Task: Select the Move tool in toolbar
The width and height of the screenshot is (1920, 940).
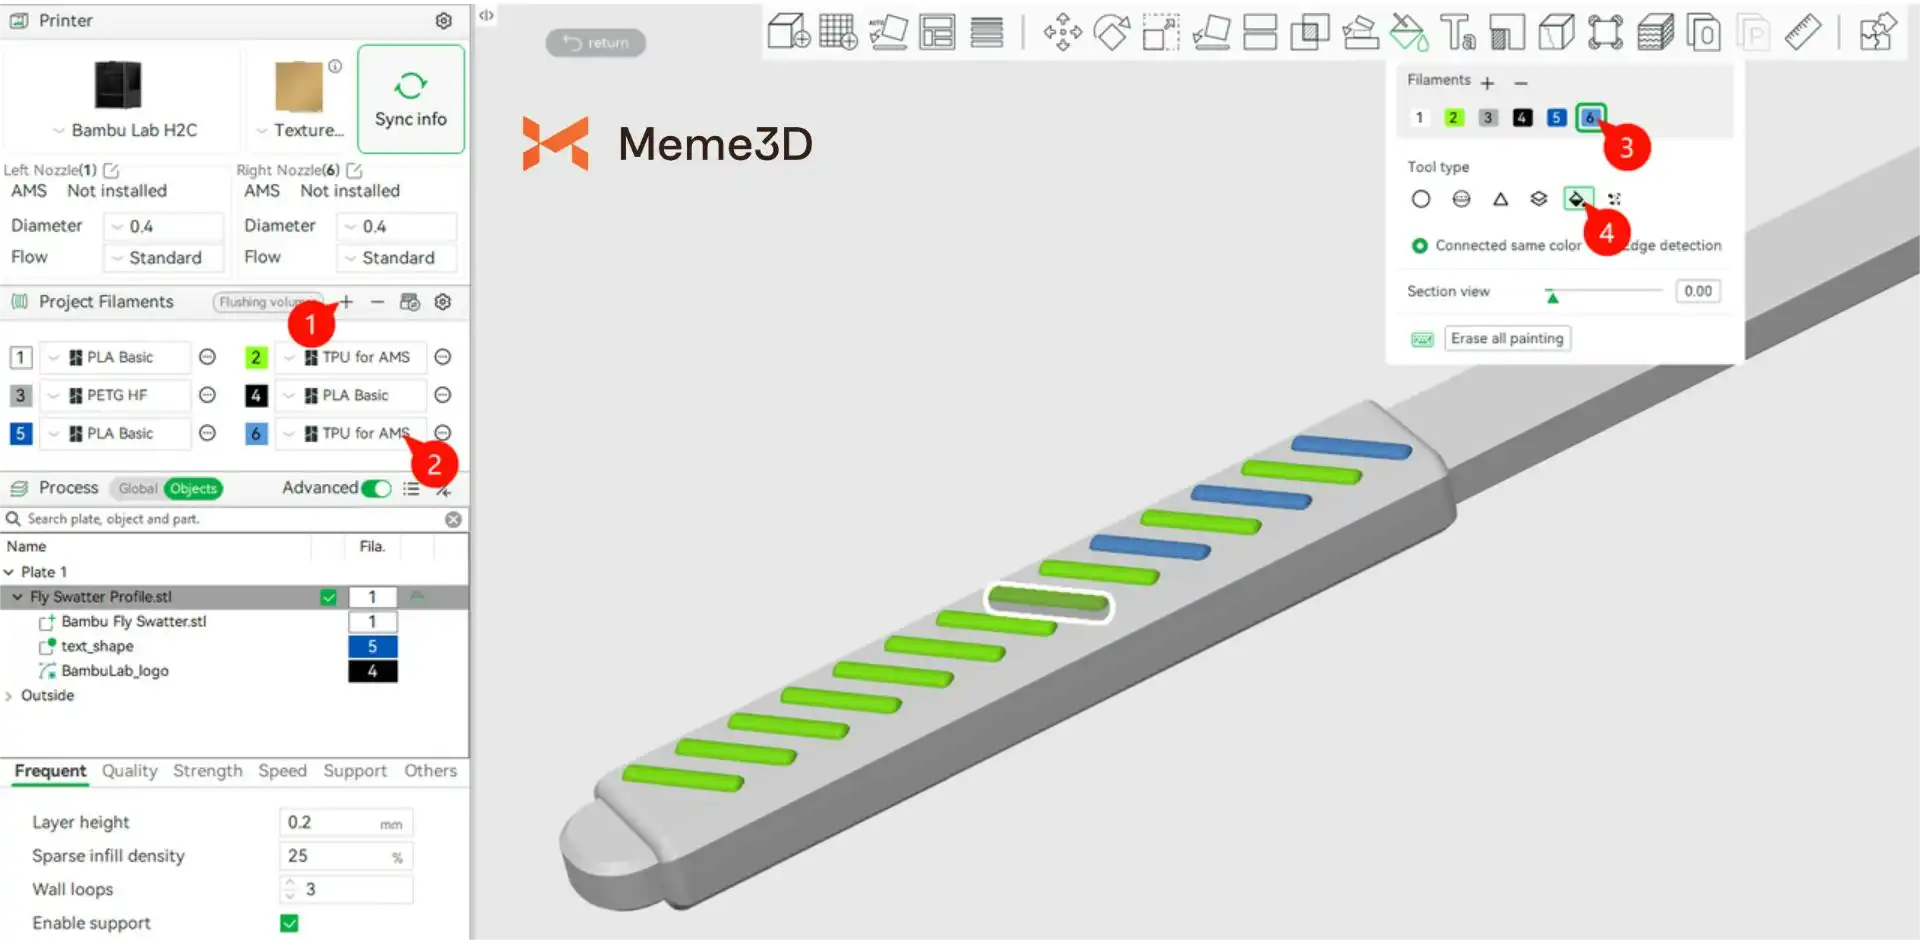Action: 1062,32
